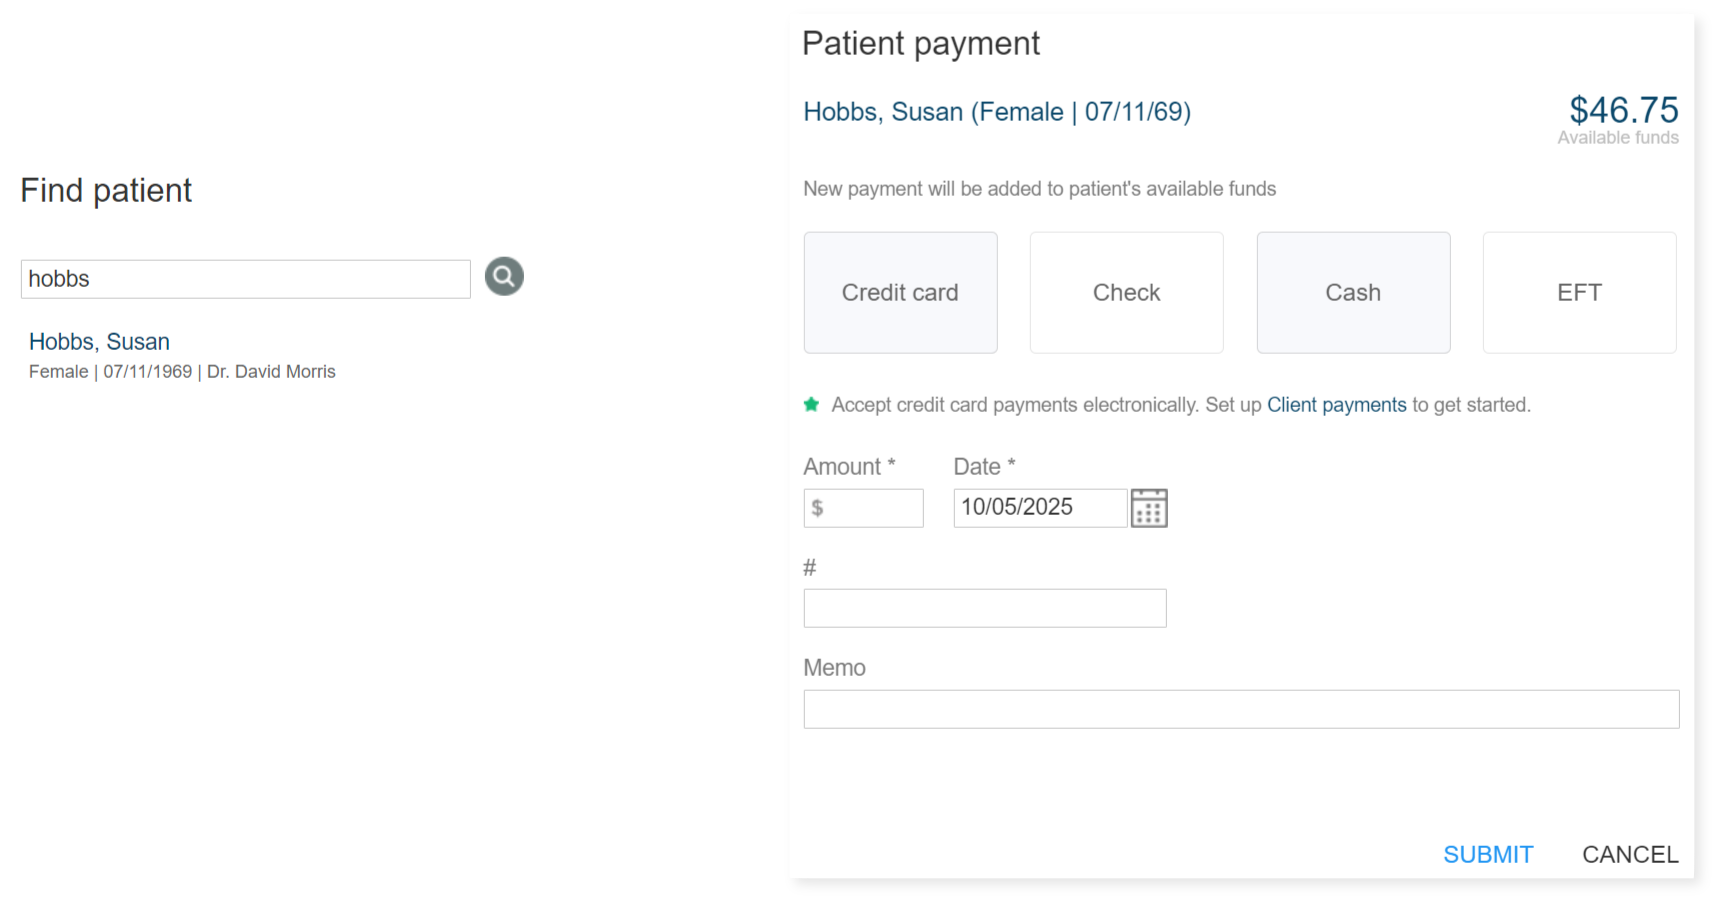Screen dimensions: 1714x898
Task: Open the date calendar picker icon
Action: coord(1149,508)
